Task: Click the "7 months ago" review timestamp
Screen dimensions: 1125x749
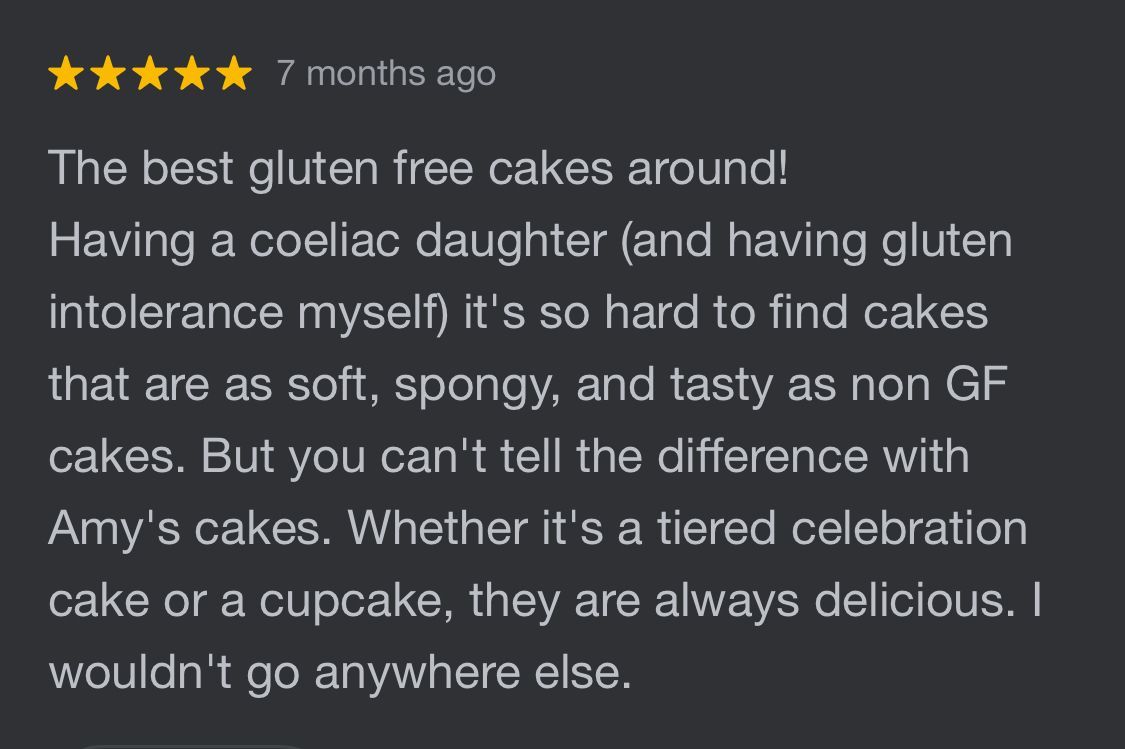Action: [x=386, y=74]
